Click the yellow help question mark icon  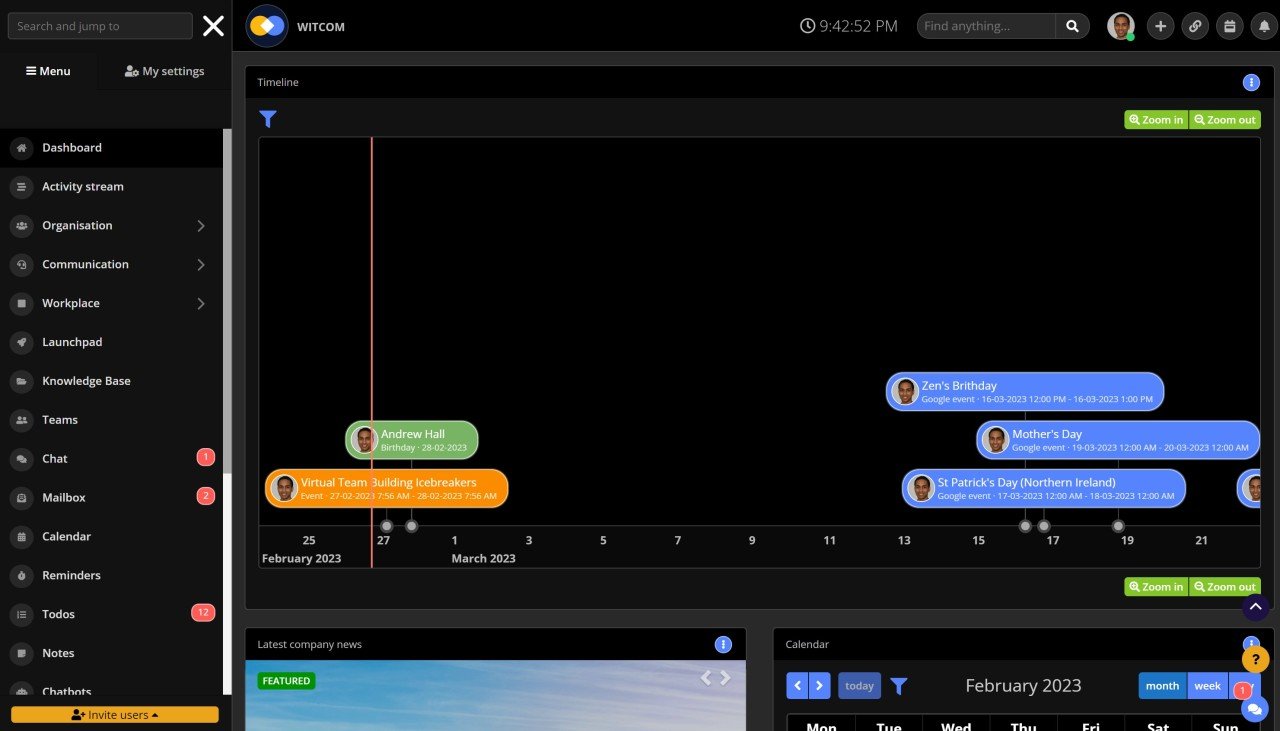click(x=1255, y=659)
